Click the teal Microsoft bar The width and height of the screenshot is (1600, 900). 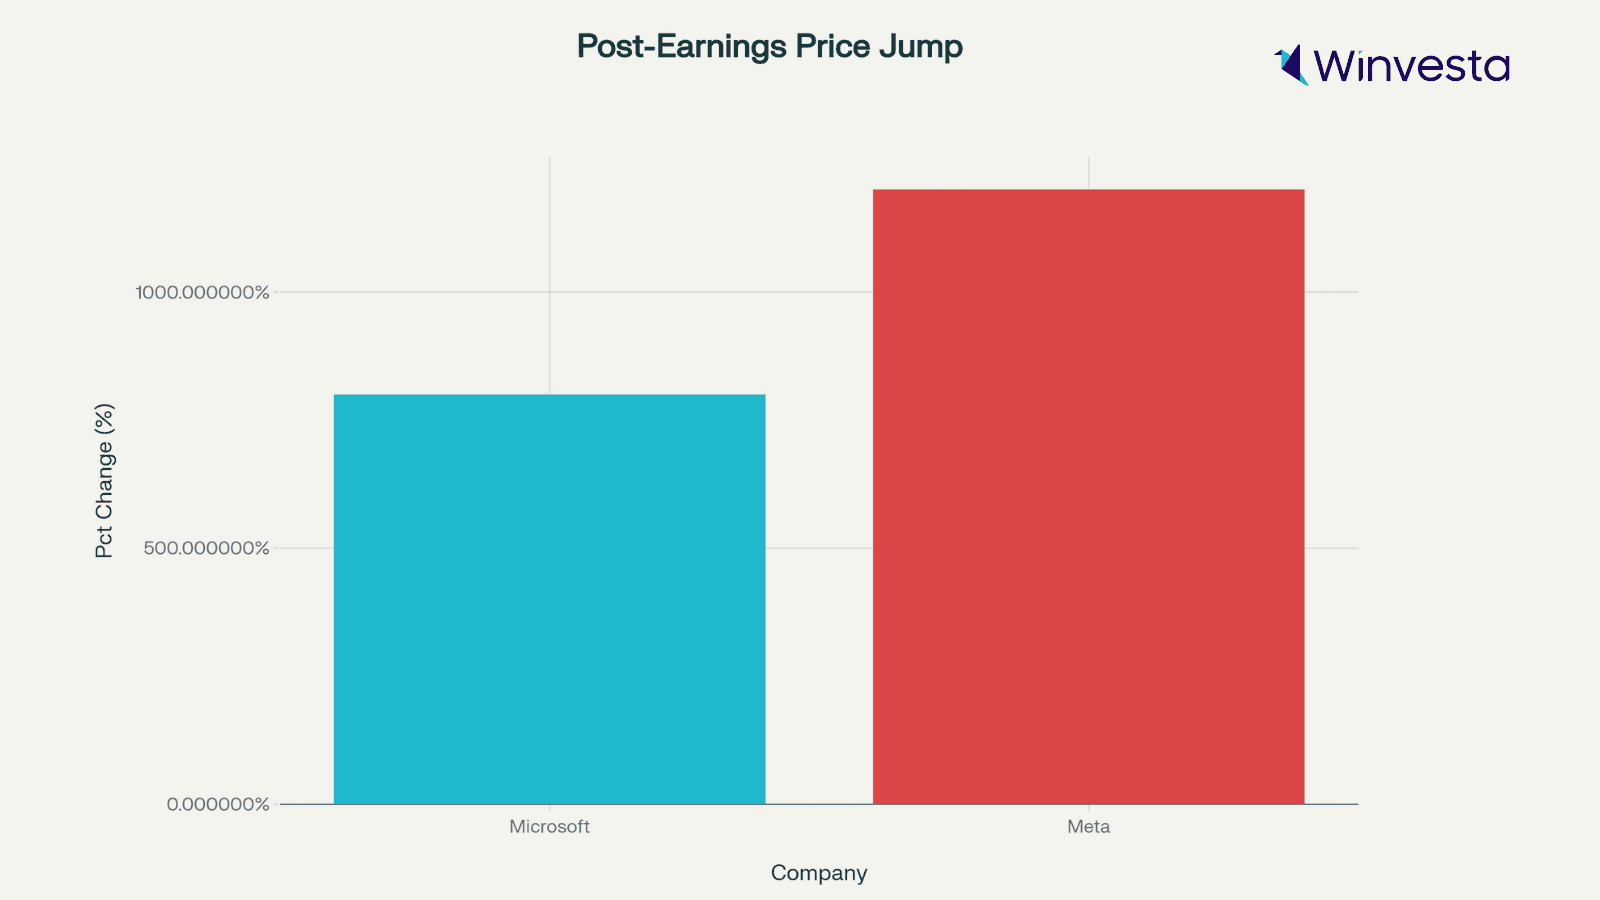tap(549, 600)
